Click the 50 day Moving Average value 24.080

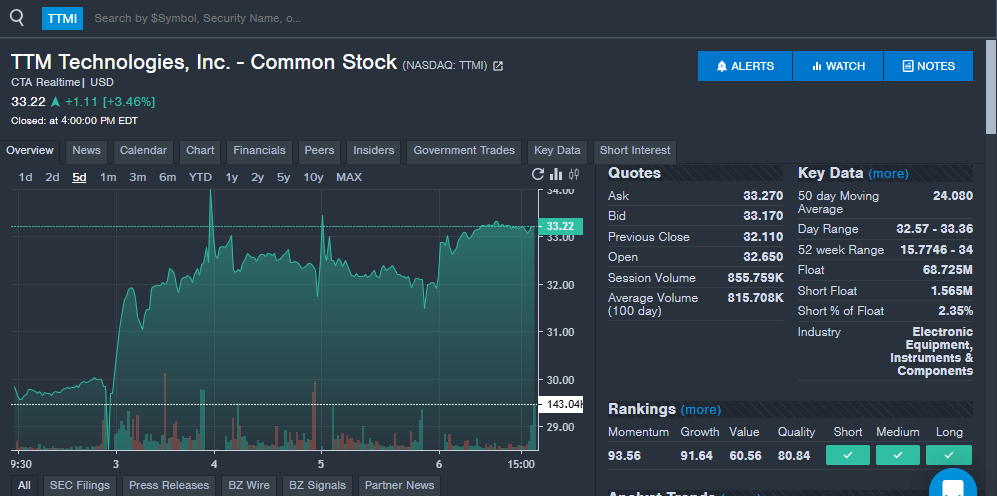click(x=952, y=196)
